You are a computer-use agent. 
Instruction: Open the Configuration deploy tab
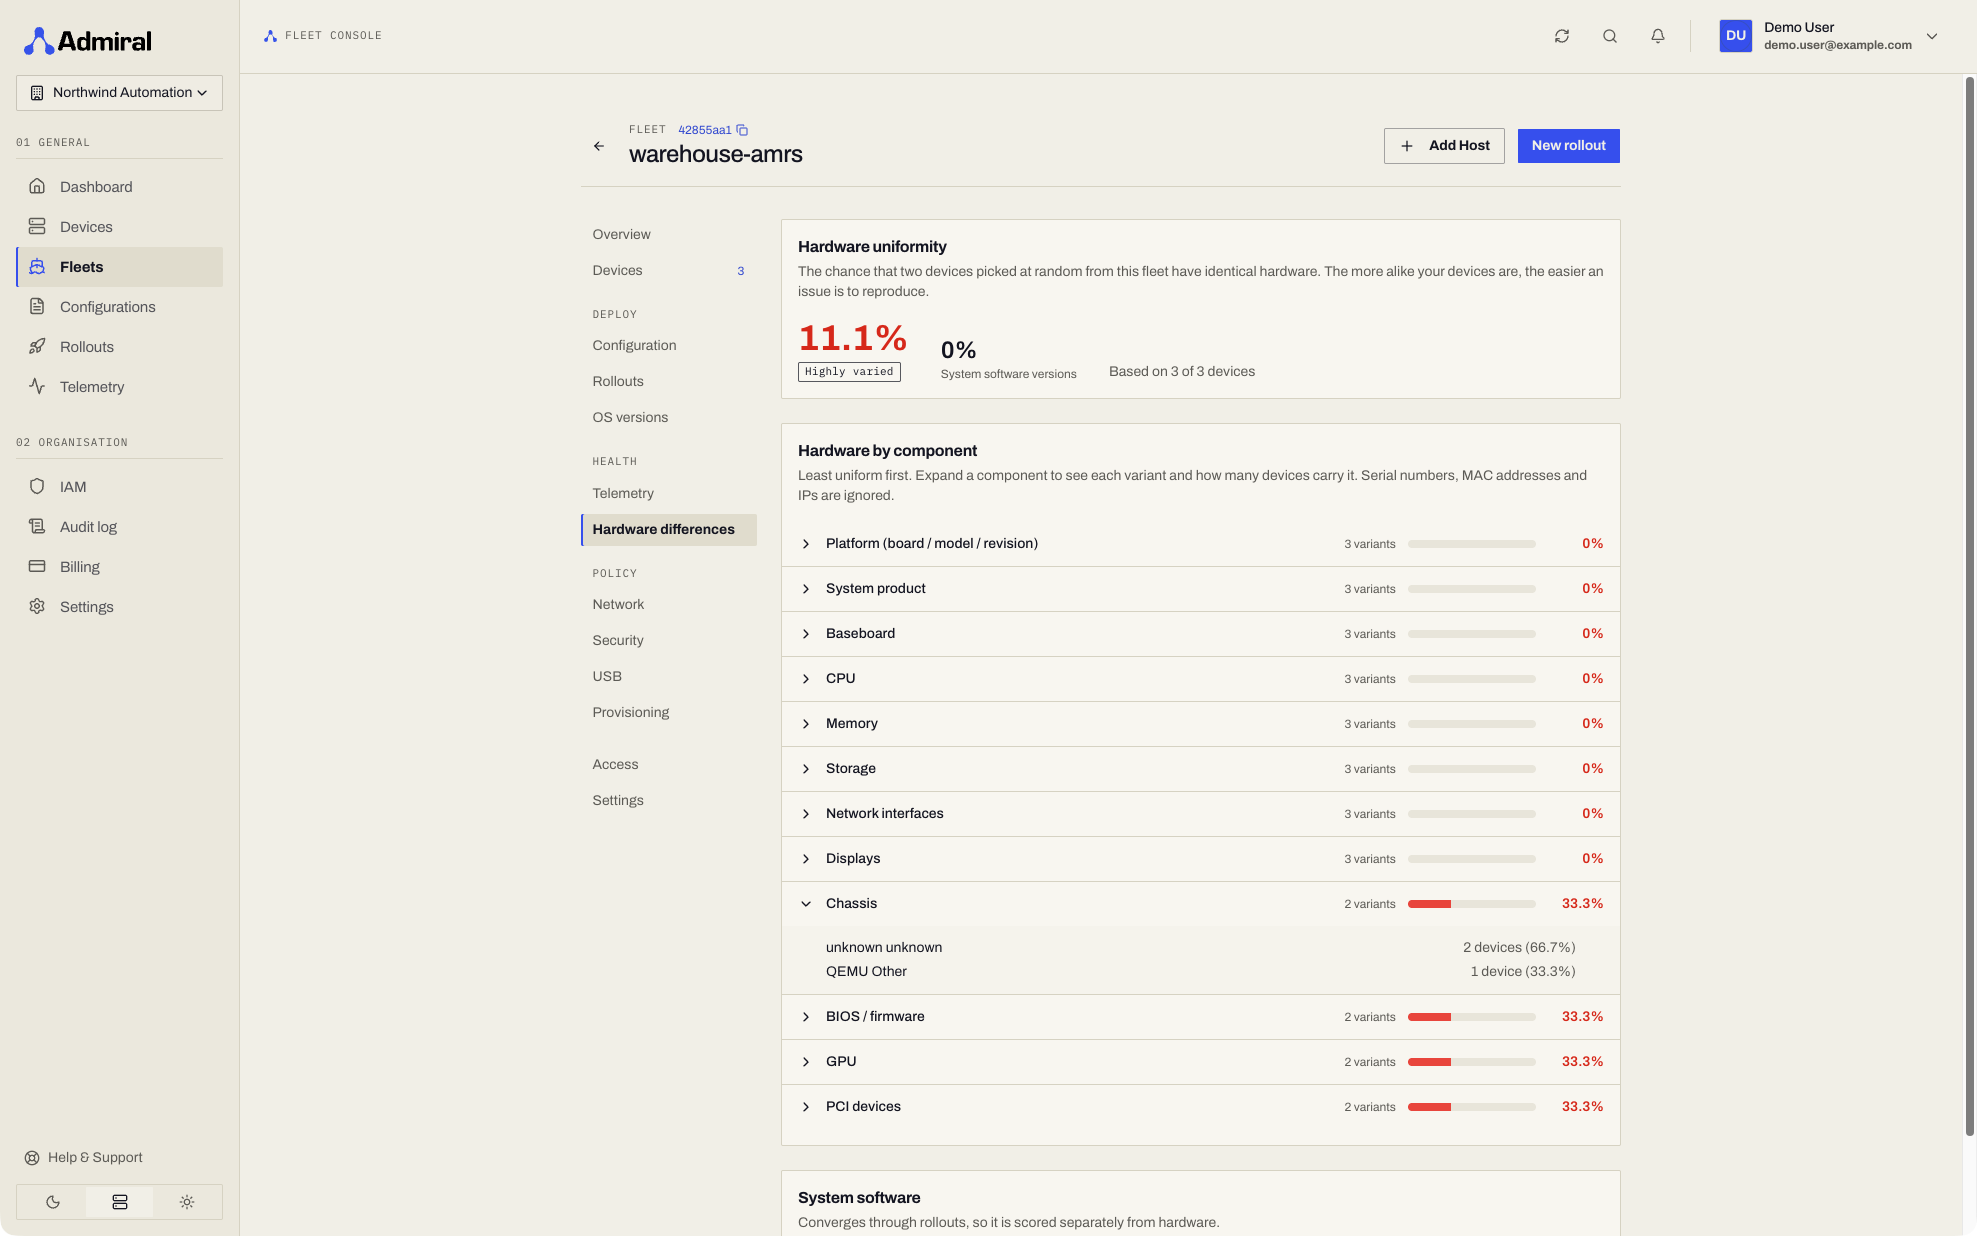coord(668,345)
